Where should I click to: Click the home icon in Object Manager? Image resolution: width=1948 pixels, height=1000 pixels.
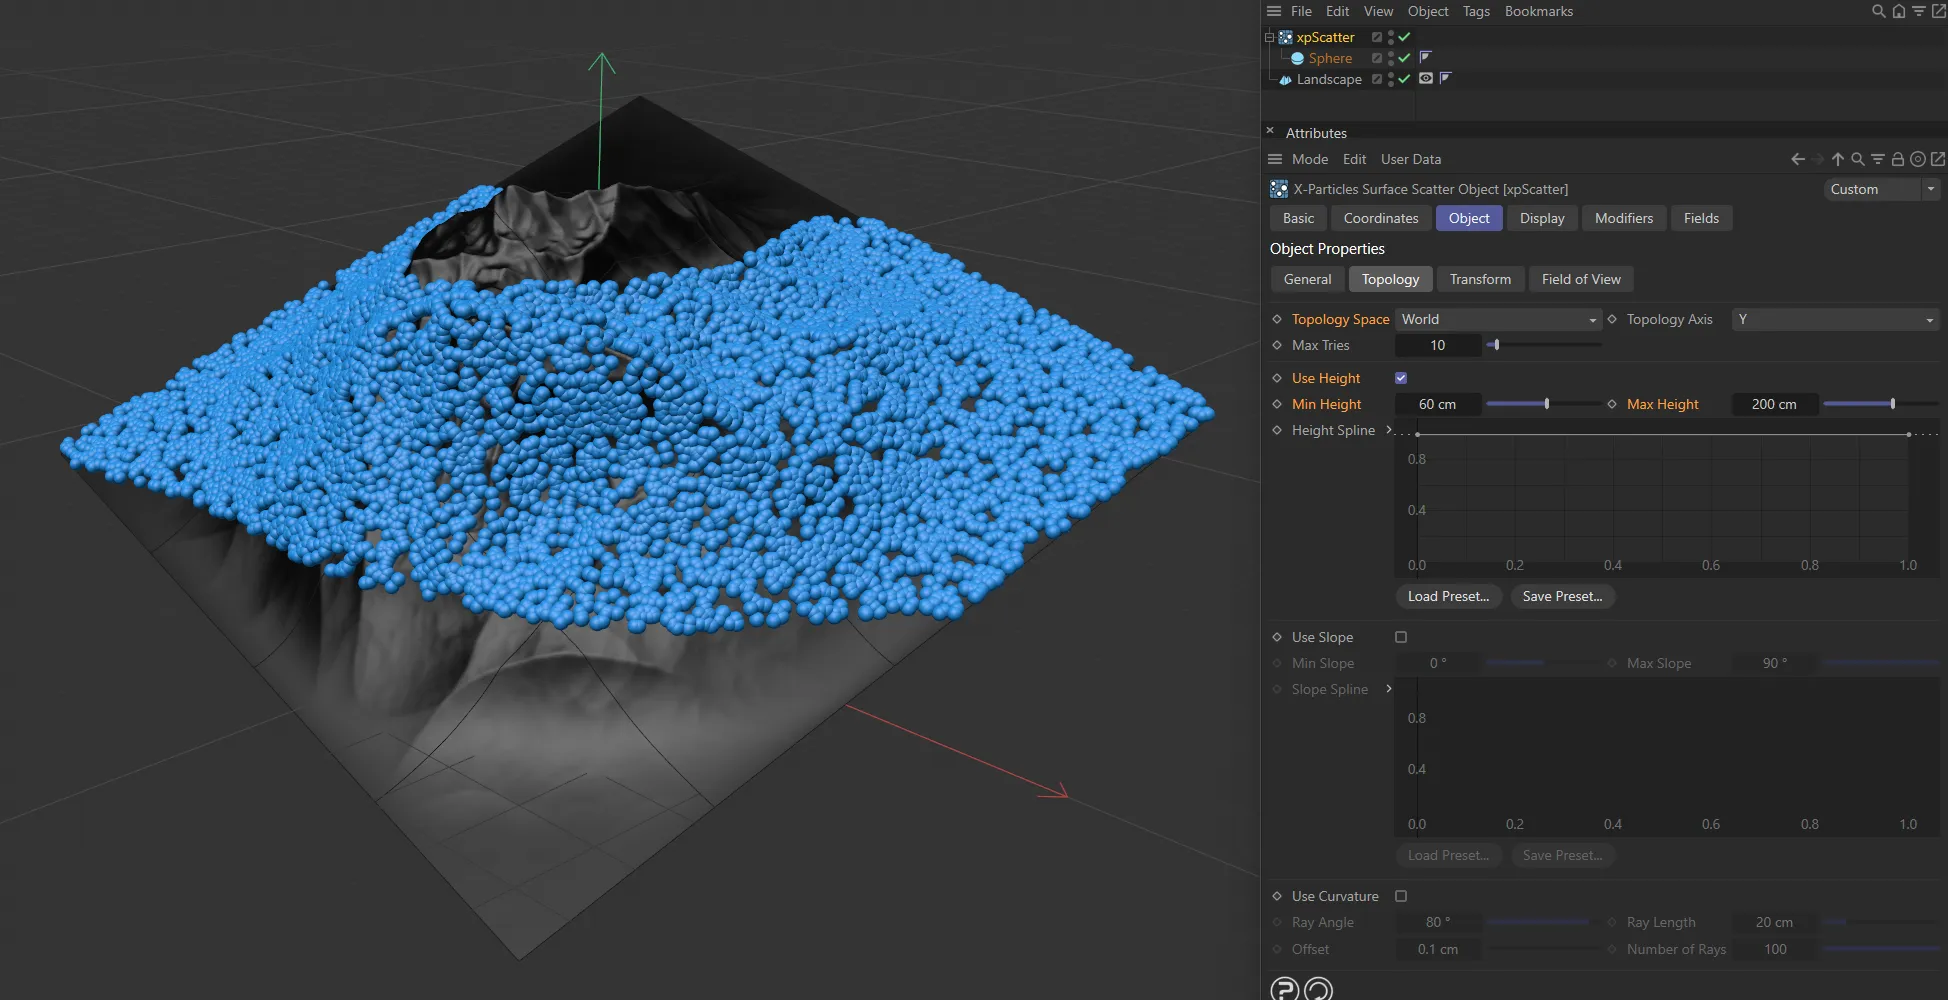1898,11
